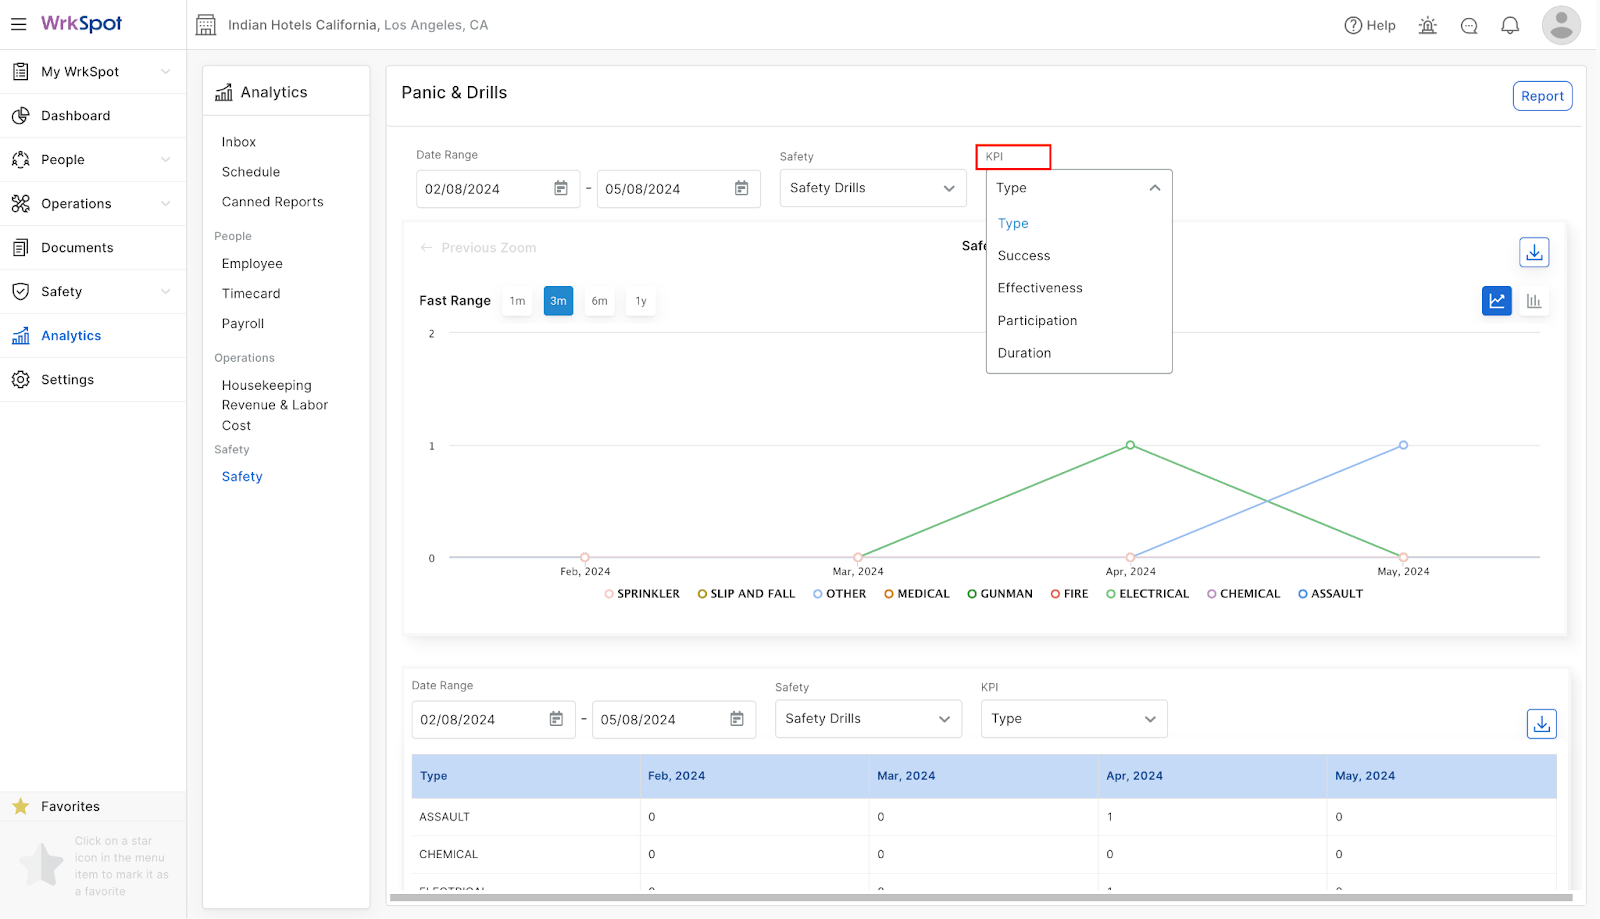Viewport: 1600px width, 919px height.
Task: Set fast range to 1y
Action: (641, 301)
